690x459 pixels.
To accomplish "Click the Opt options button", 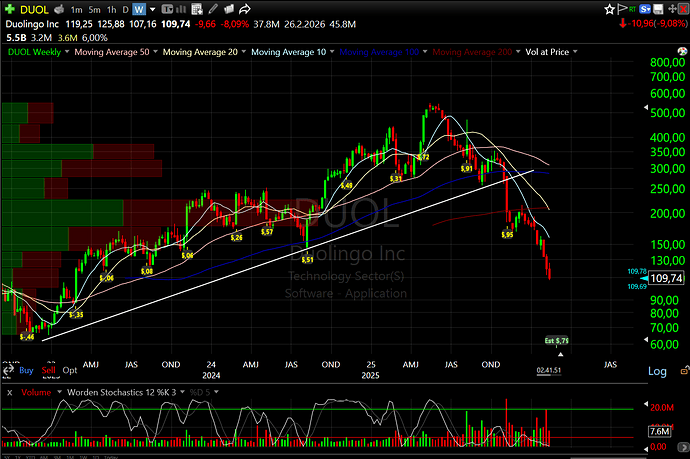I will point(70,370).
